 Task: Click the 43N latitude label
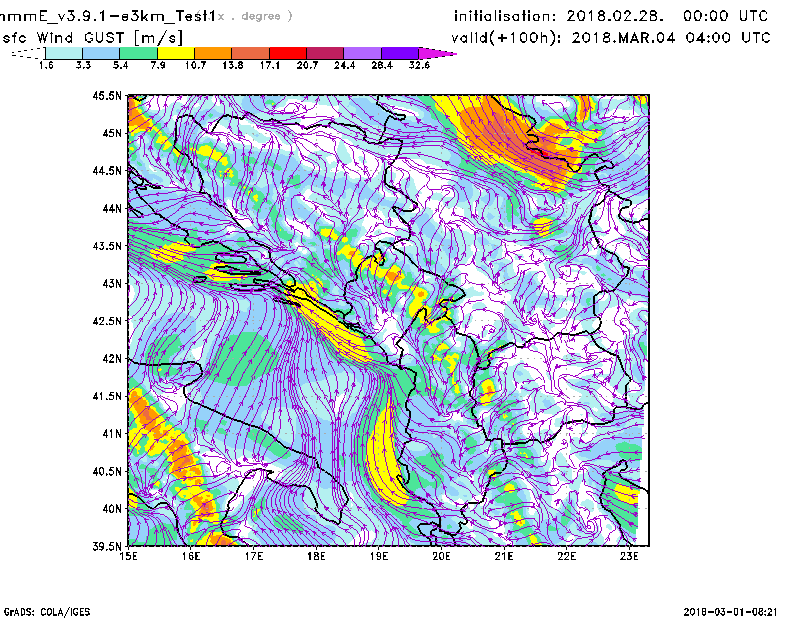[112, 284]
